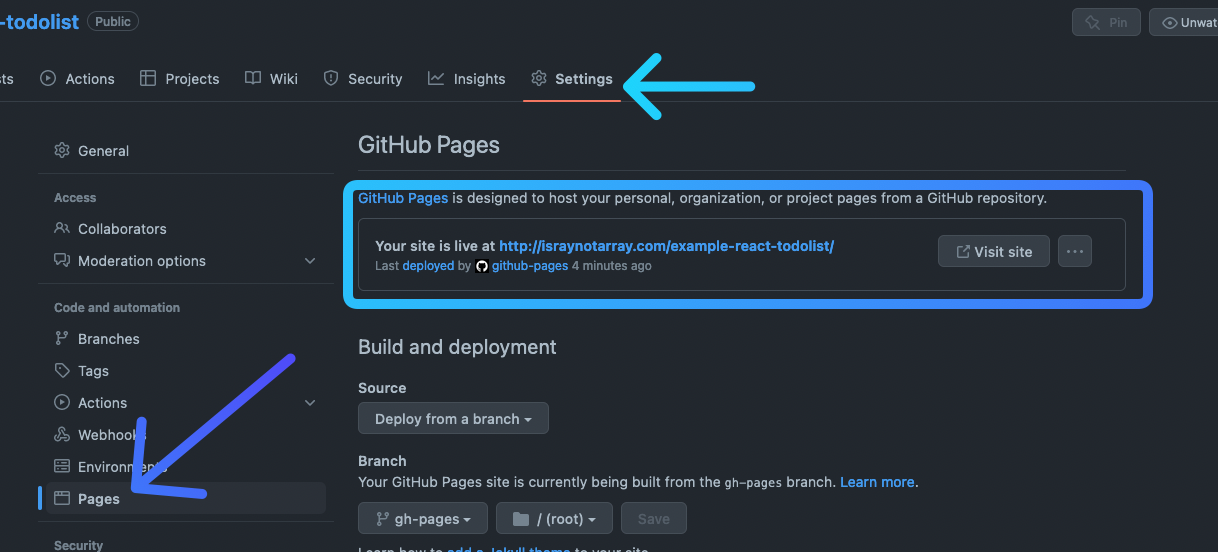Open the gh-pages branch dropdown

[x=422, y=519]
